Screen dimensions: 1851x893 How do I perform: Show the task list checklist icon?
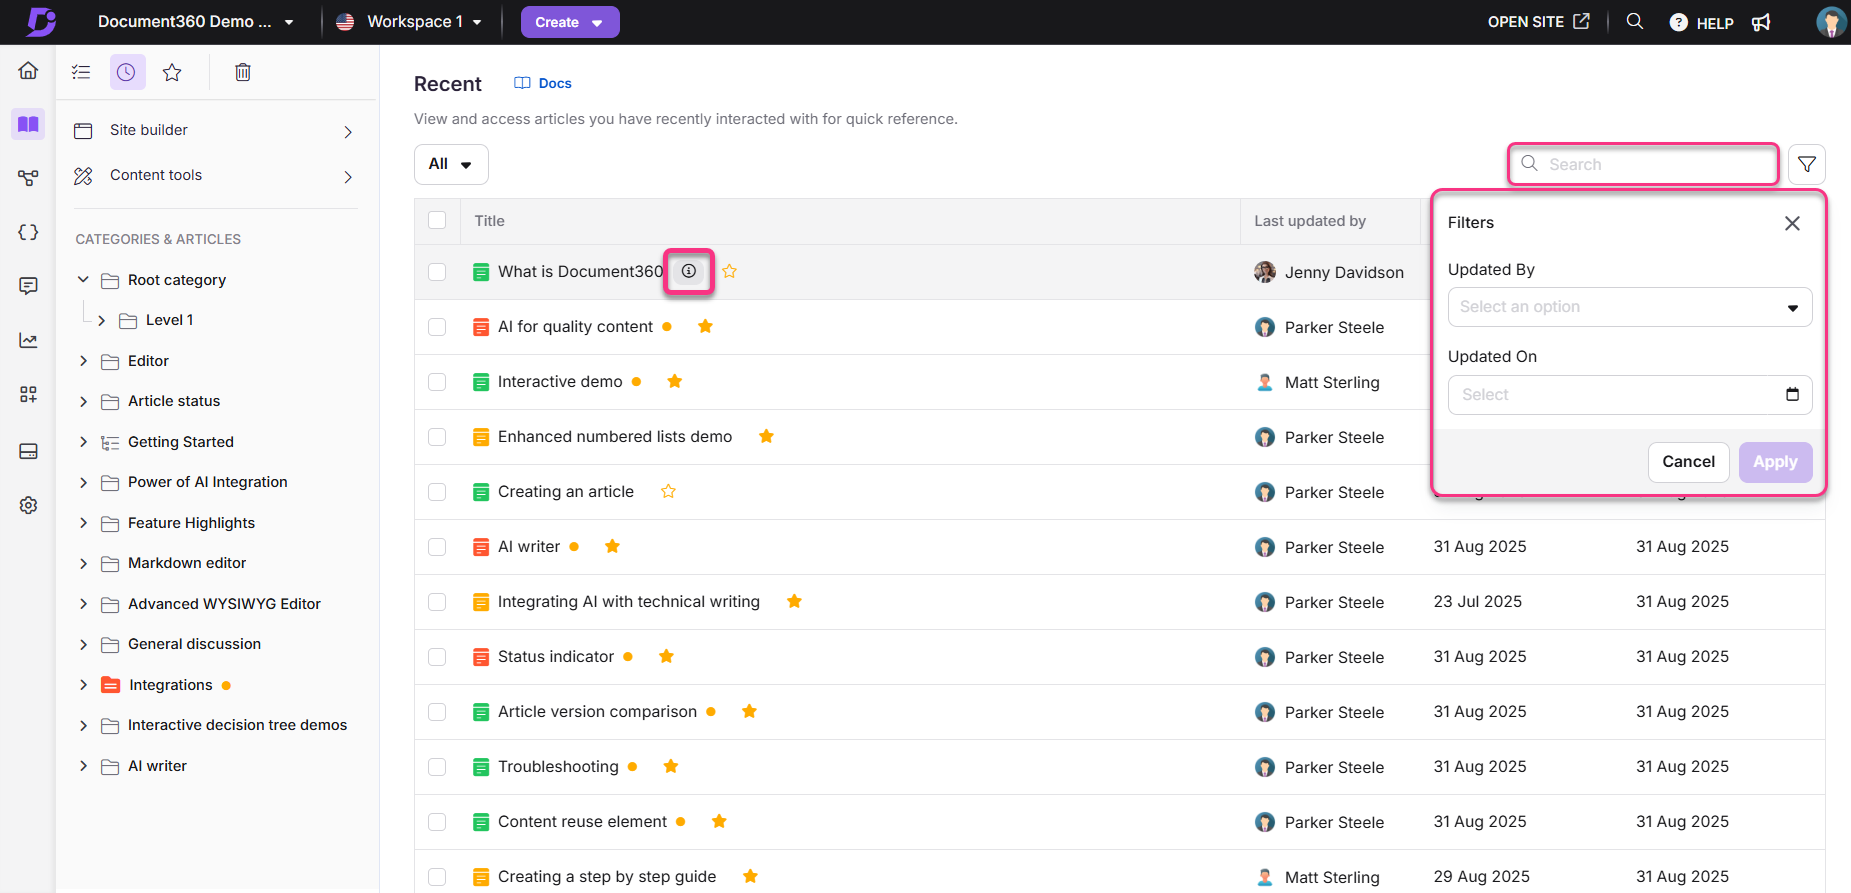(81, 72)
